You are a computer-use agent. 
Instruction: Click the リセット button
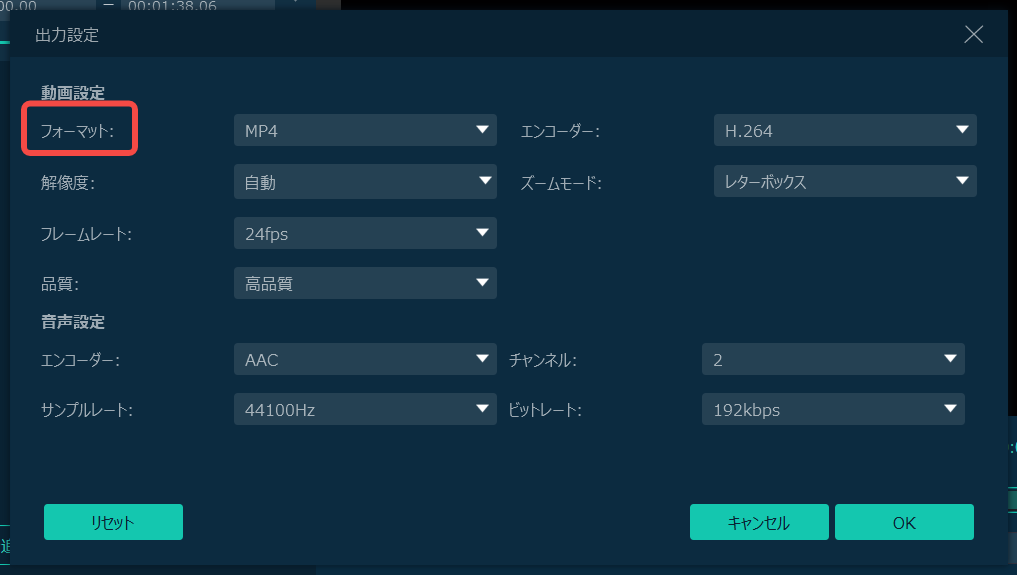tap(114, 522)
